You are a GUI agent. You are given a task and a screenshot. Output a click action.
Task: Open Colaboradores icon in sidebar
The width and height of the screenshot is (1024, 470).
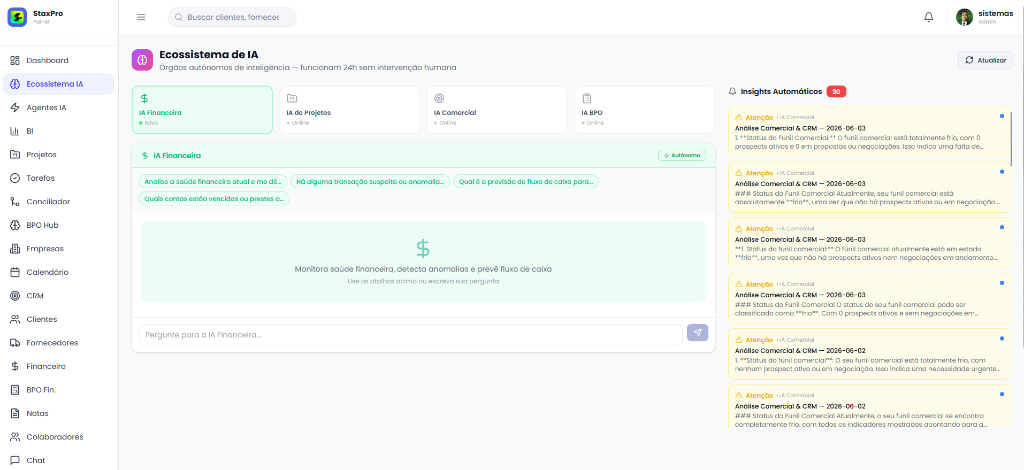(x=15, y=437)
